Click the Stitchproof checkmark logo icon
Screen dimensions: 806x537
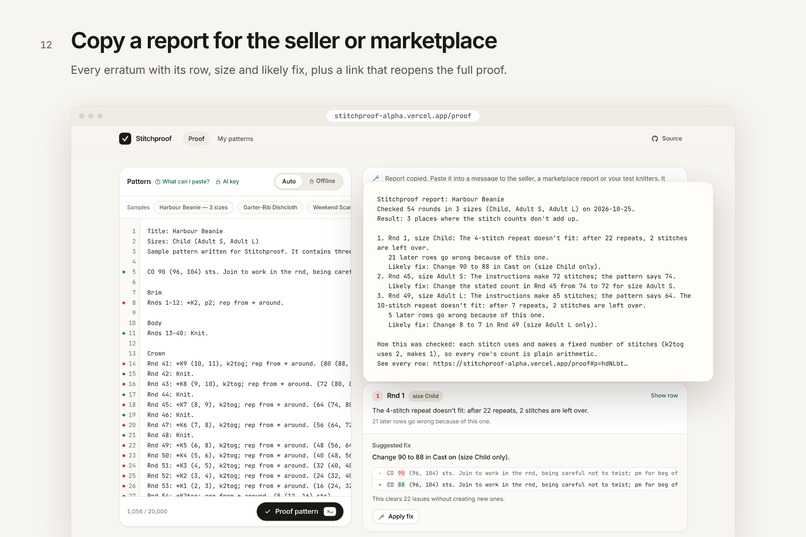[125, 139]
